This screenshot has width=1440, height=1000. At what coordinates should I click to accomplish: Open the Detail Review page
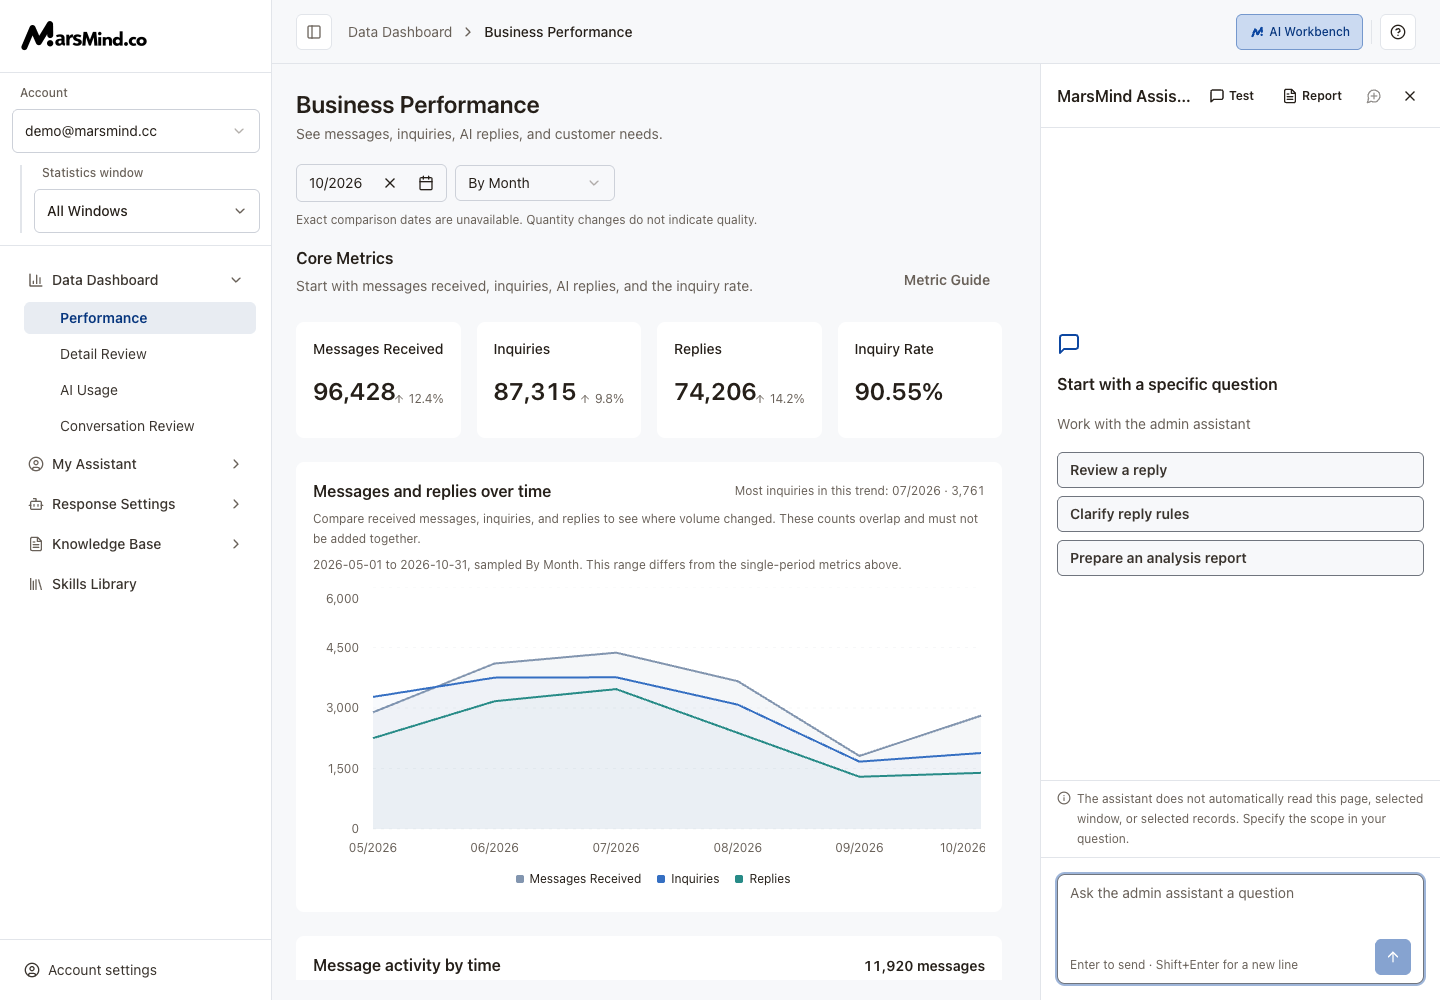pos(140,354)
